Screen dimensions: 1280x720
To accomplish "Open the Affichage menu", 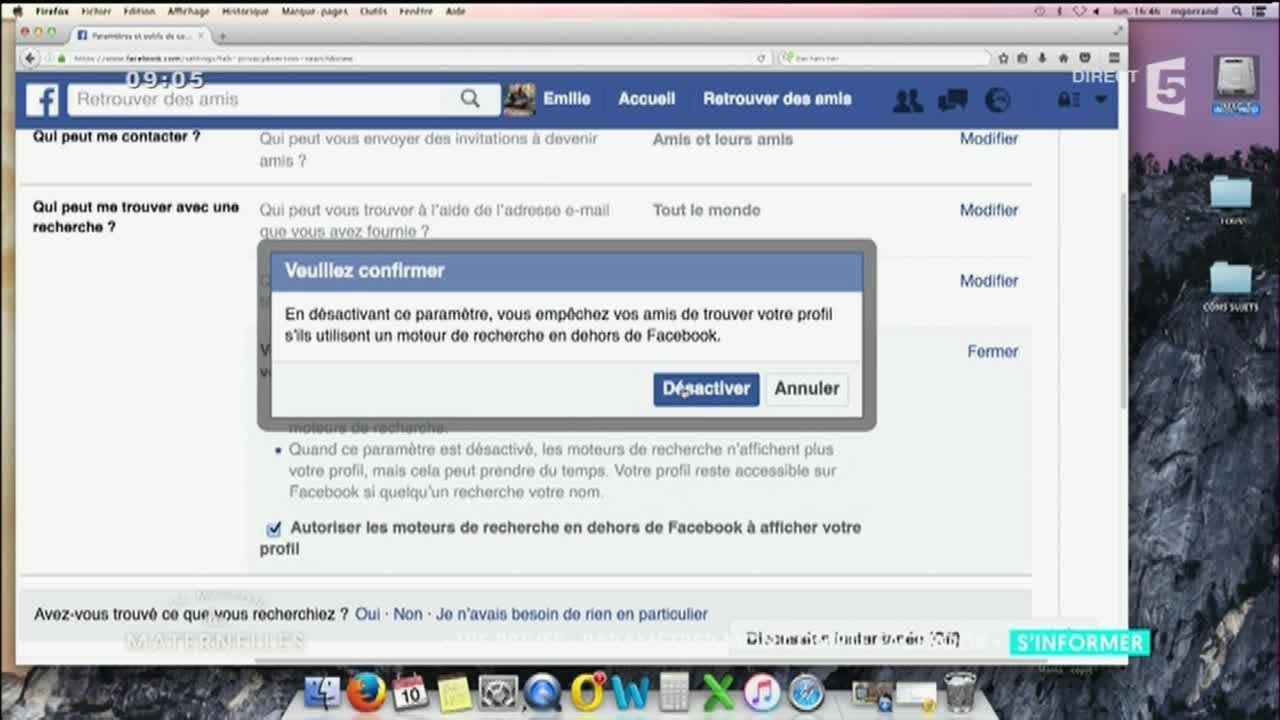I will (x=188, y=11).
